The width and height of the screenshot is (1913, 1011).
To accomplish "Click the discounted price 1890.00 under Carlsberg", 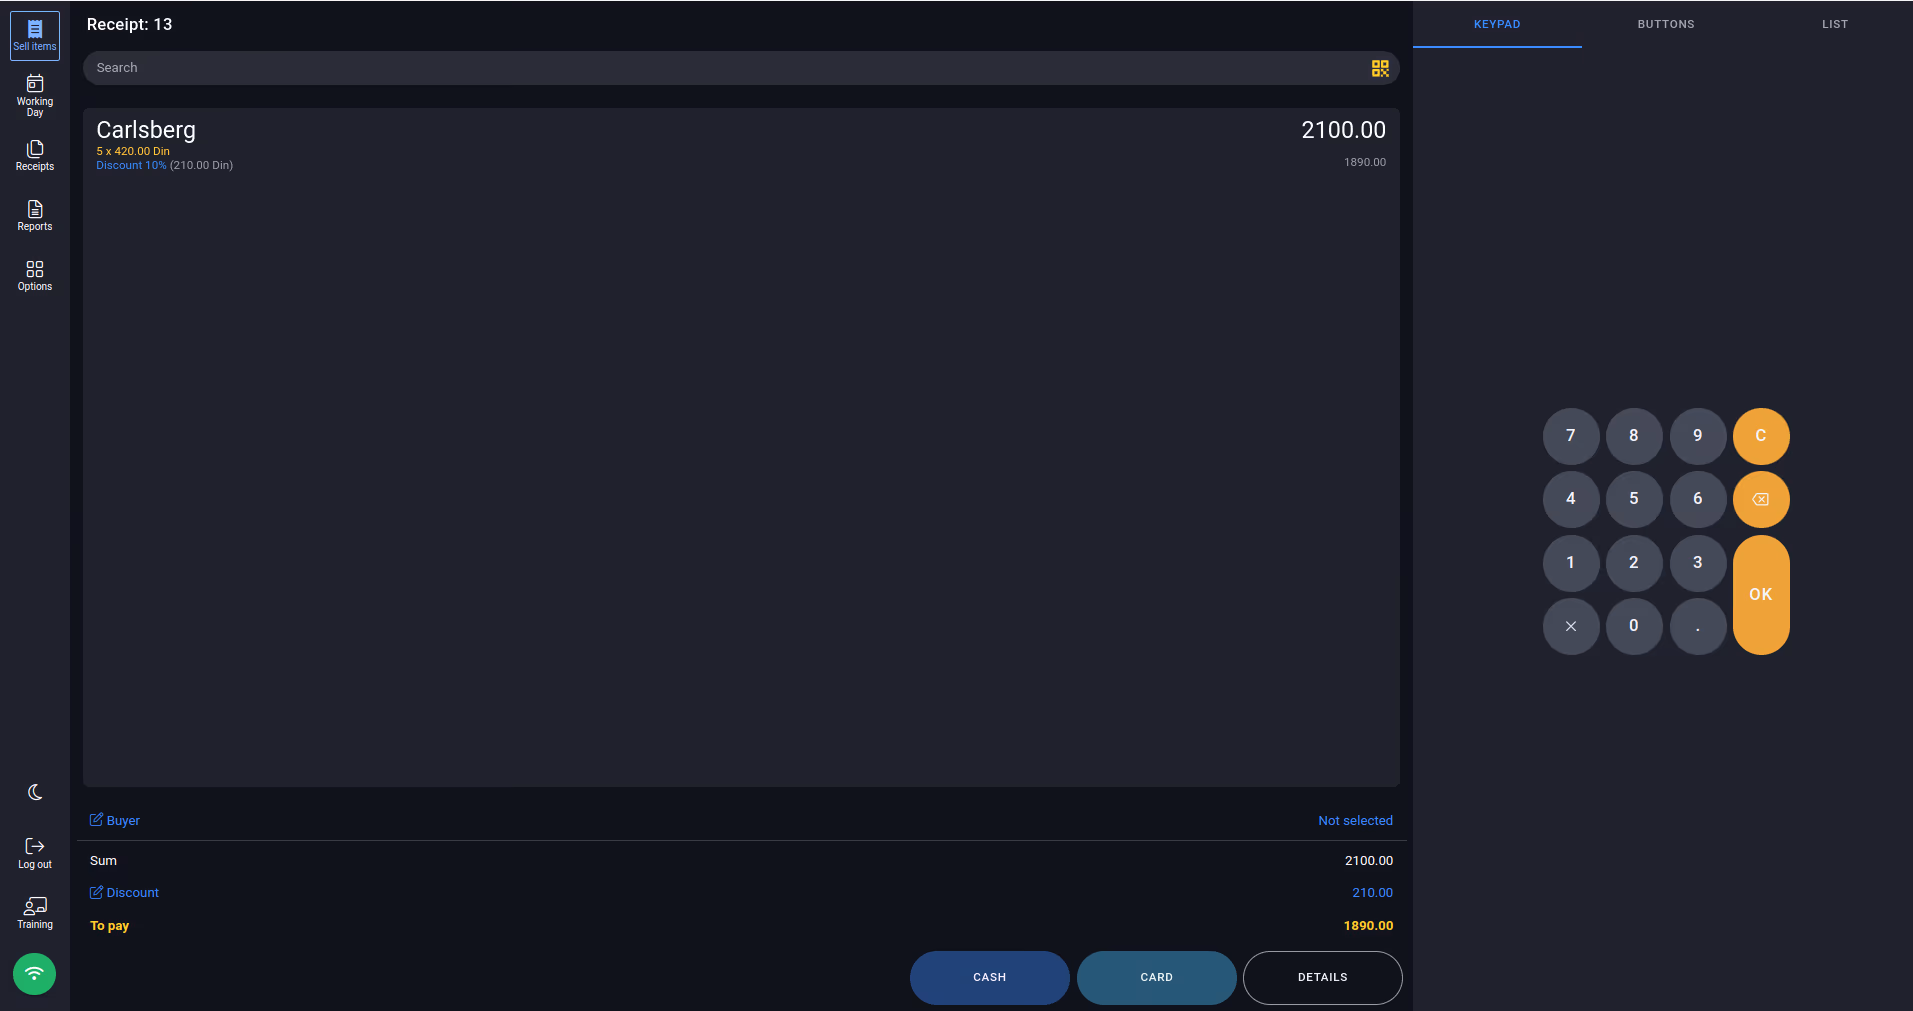I will click(x=1365, y=162).
